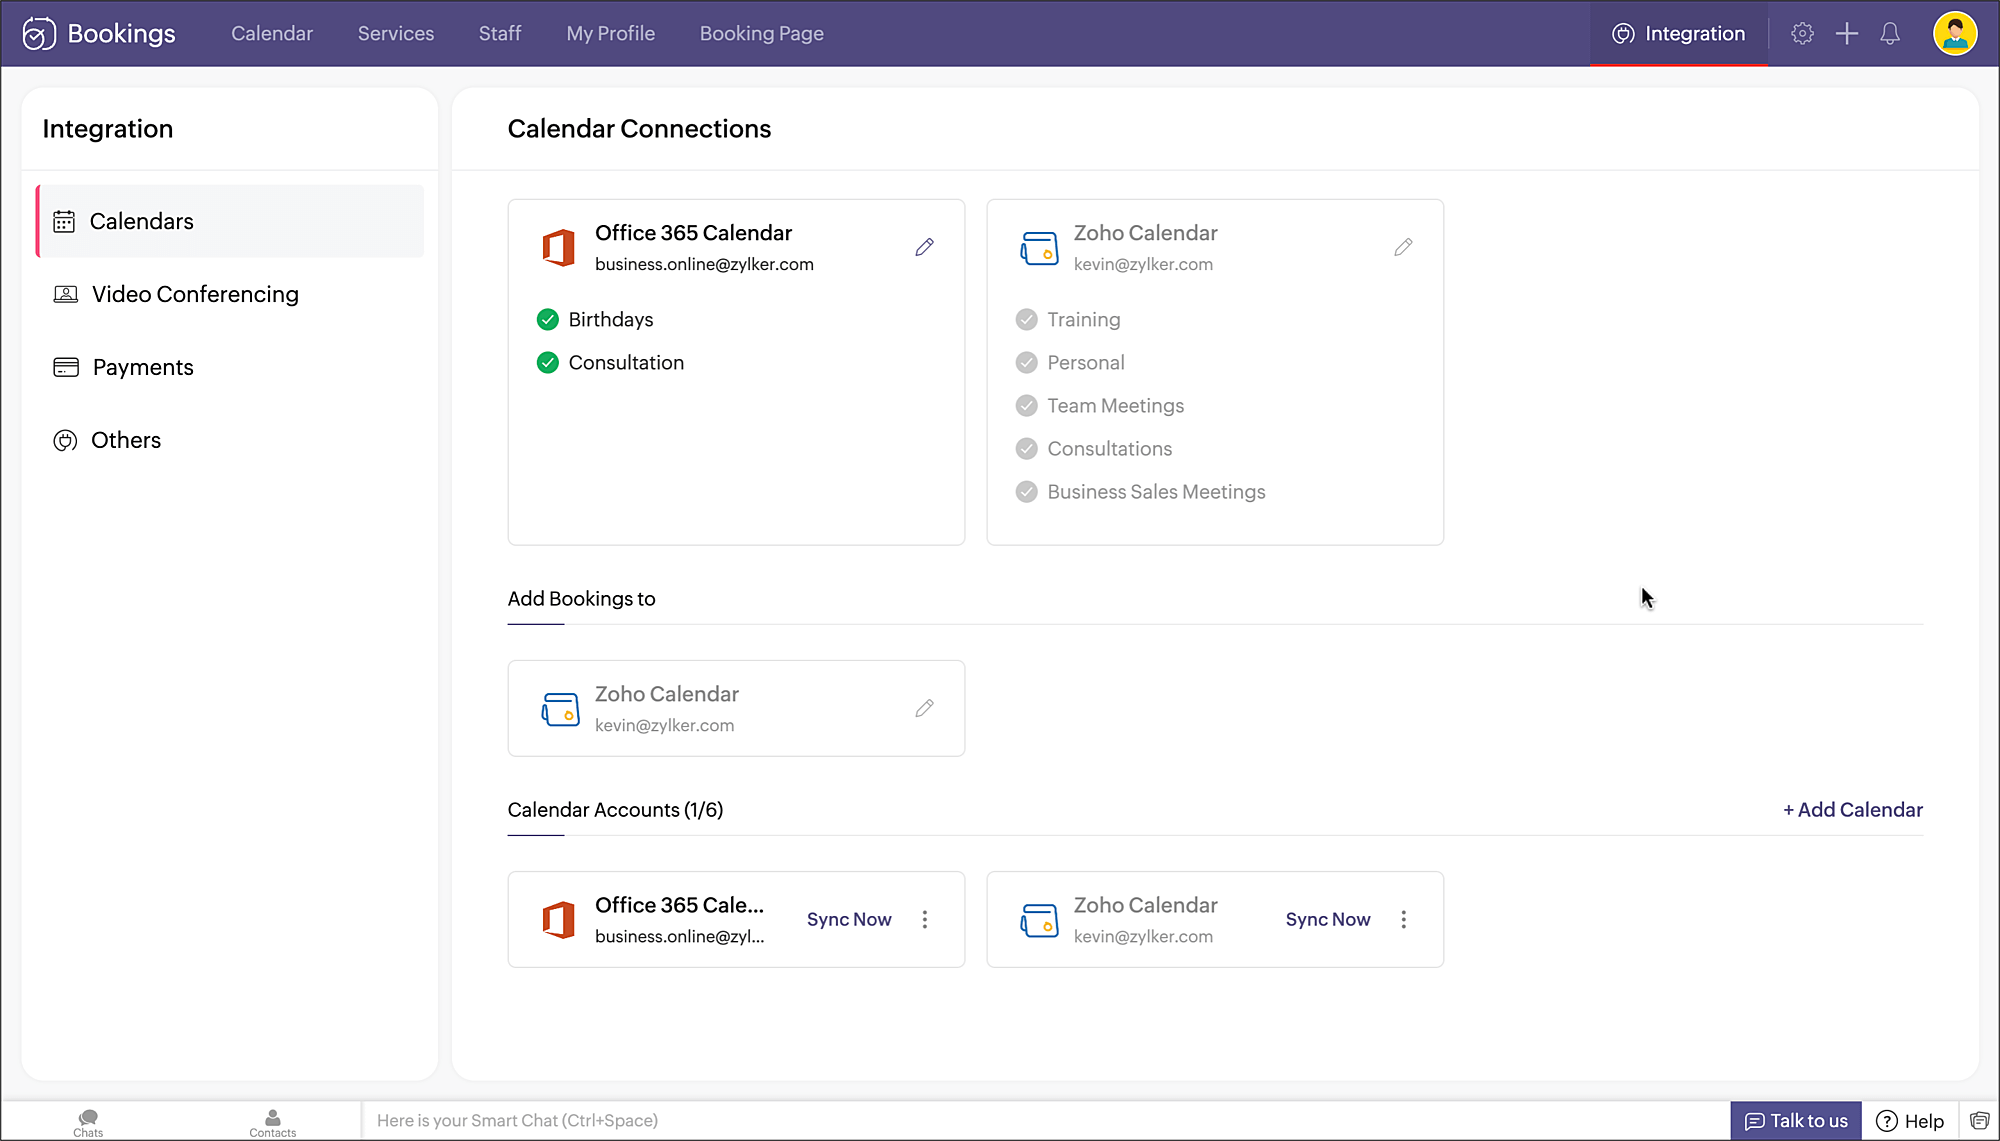This screenshot has width=2000, height=1141.
Task: Open the user profile avatar
Action: [1955, 34]
